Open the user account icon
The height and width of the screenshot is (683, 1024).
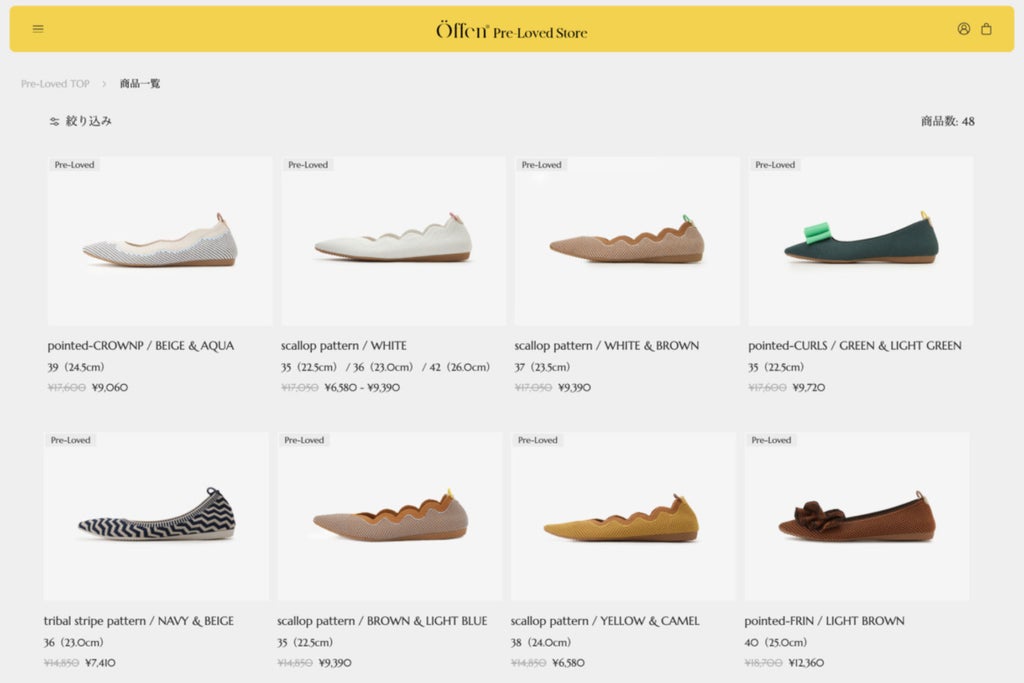[x=963, y=29]
